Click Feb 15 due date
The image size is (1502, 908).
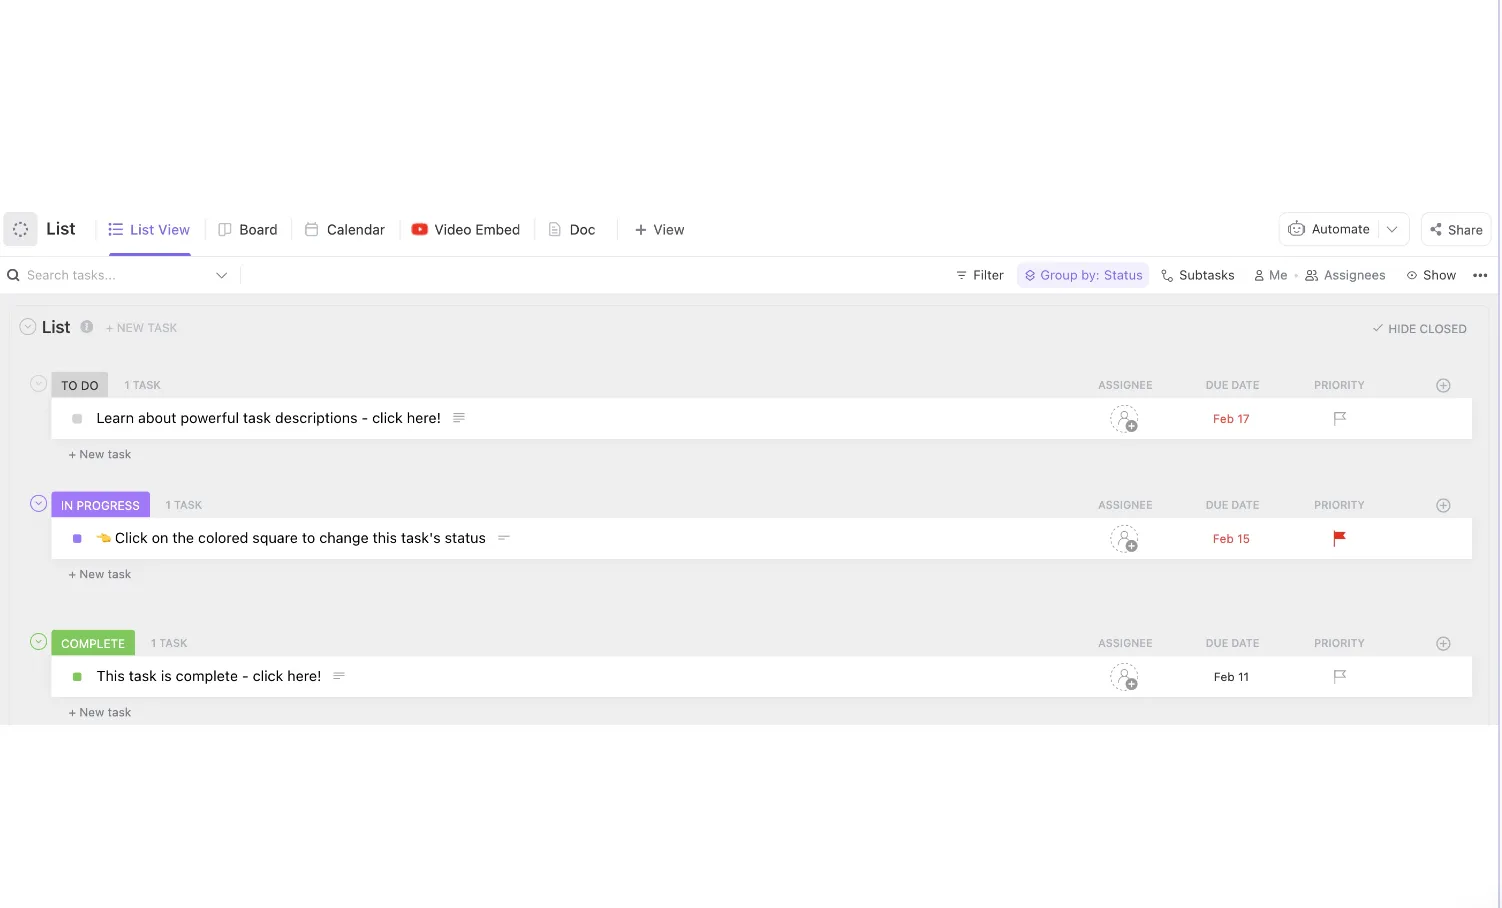click(x=1231, y=539)
